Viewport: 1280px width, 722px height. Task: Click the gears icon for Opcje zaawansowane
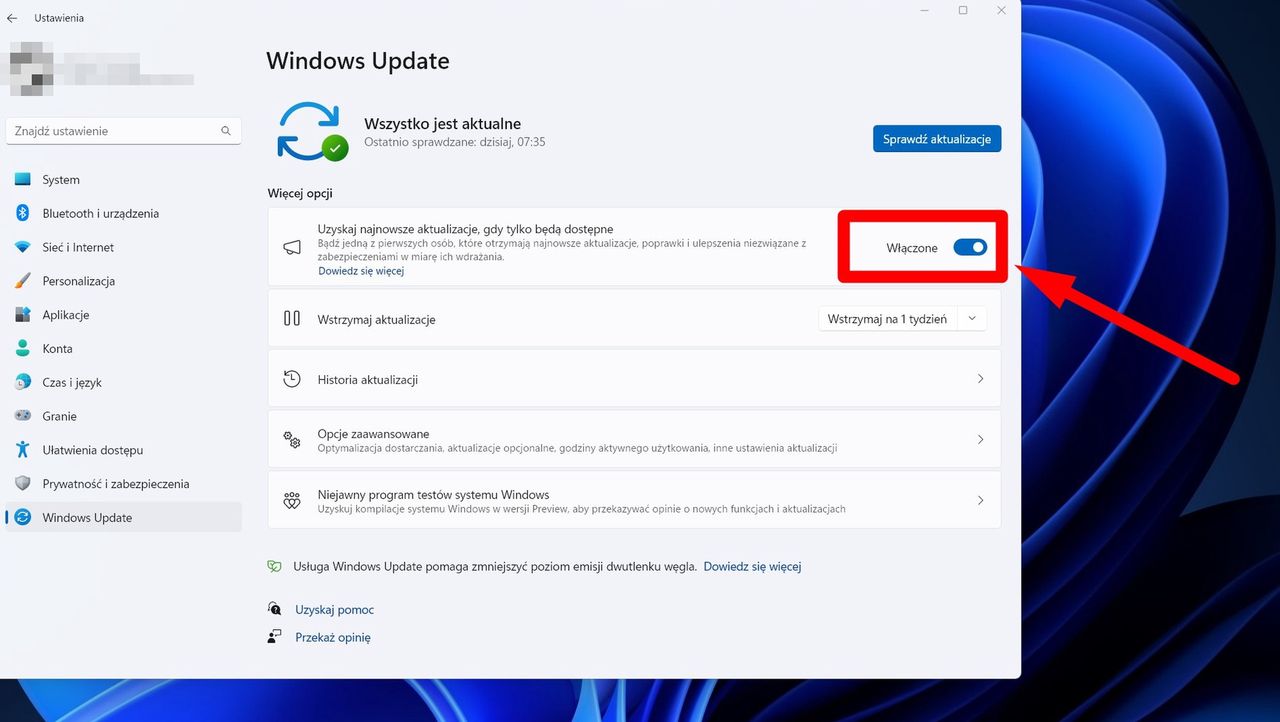(x=292, y=439)
